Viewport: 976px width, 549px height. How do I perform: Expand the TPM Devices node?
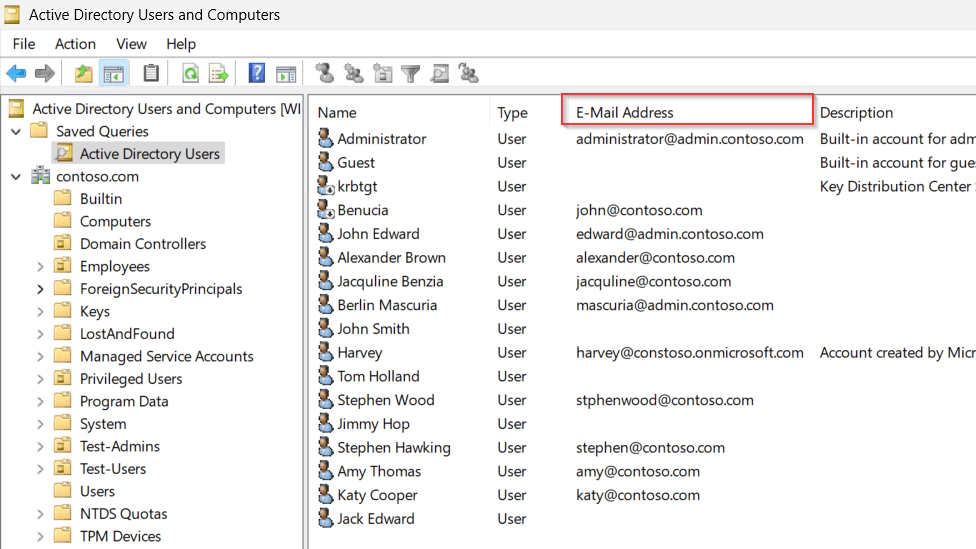(40, 536)
